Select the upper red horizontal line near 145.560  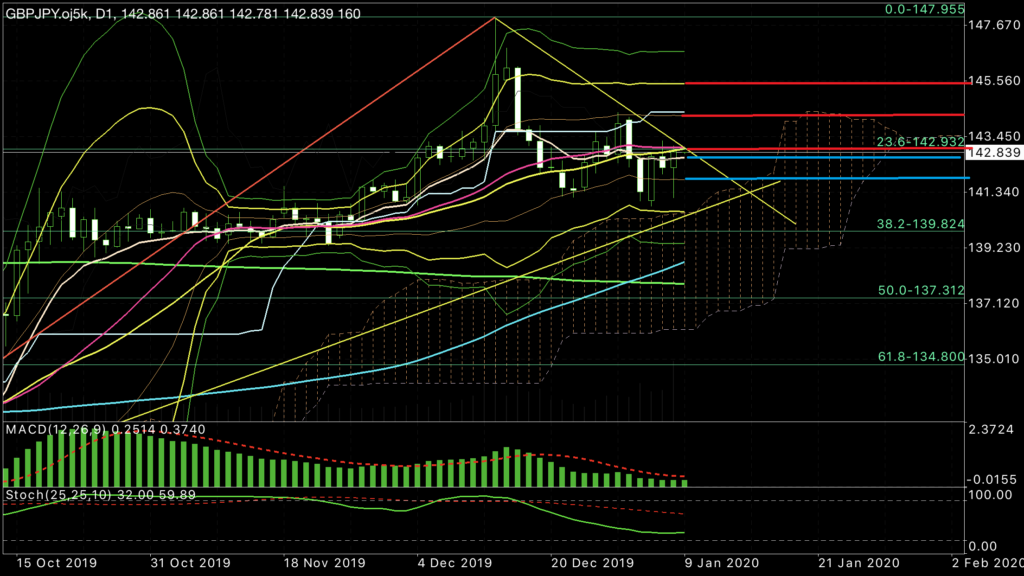click(x=825, y=83)
